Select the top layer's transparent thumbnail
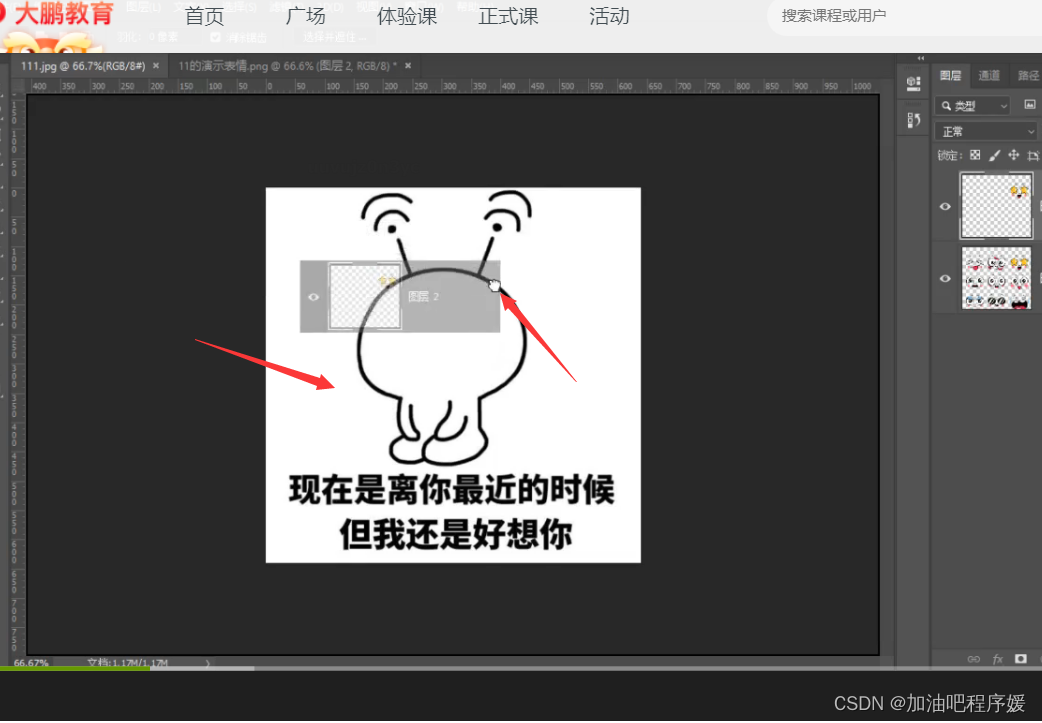 tap(995, 206)
